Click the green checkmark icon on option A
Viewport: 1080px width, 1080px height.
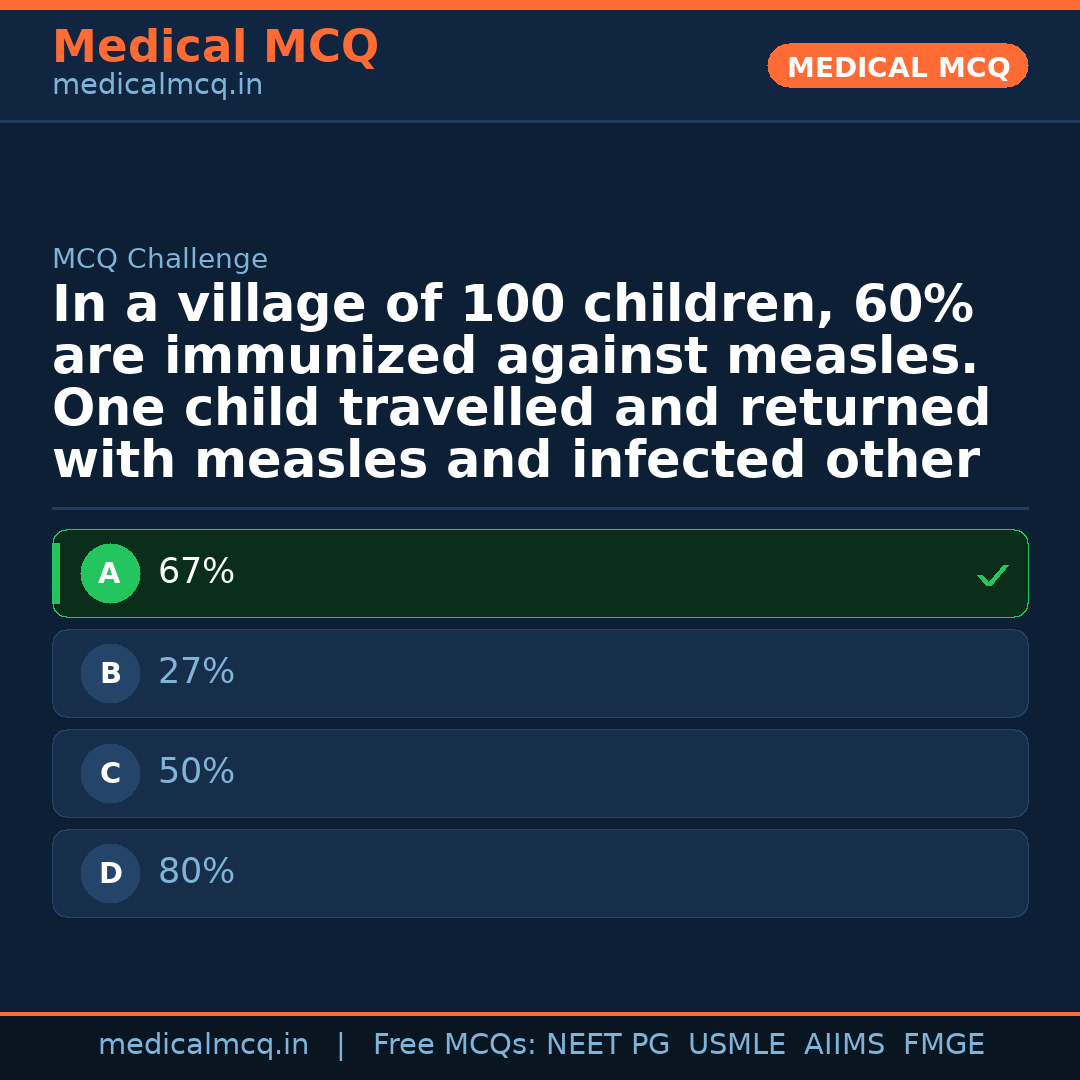(x=992, y=575)
